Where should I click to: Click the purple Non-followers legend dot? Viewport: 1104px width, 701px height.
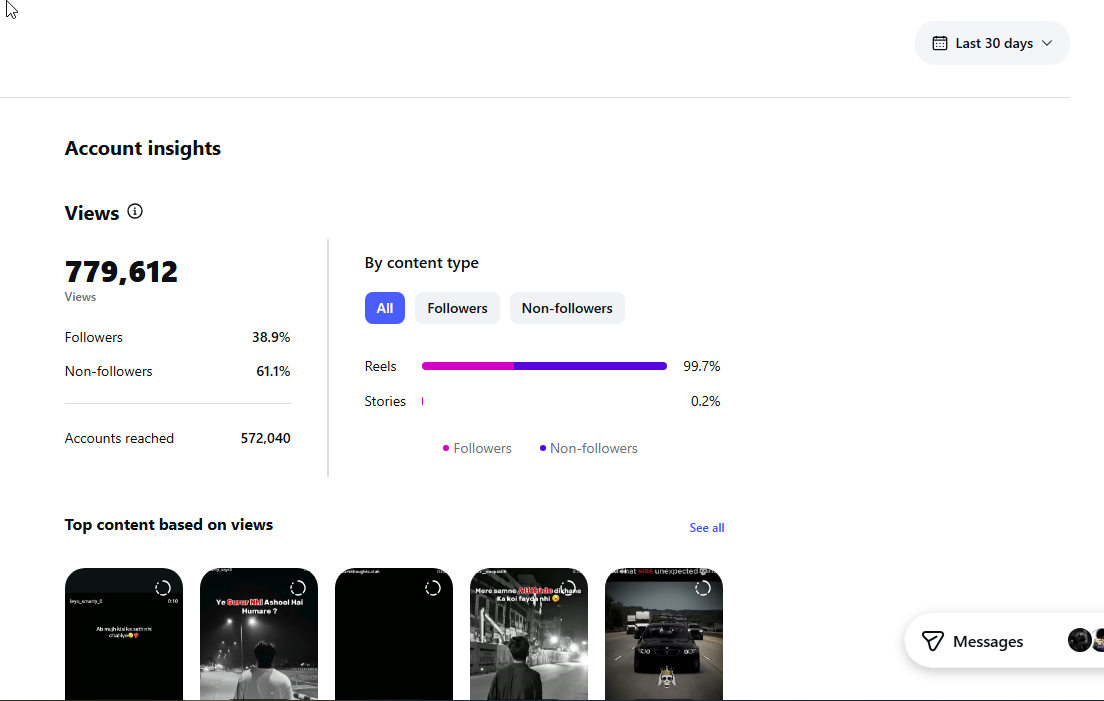pos(542,448)
